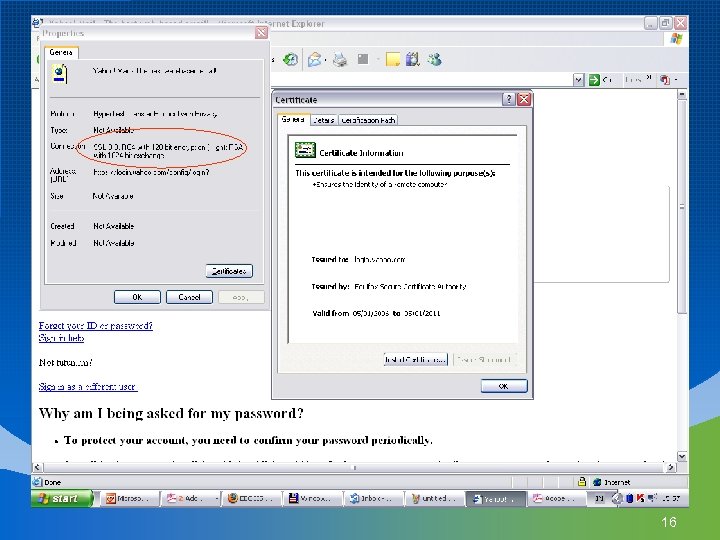Click the page icon in Properties dialog
Image resolution: width=720 pixels, height=540 pixels.
click(x=60, y=74)
